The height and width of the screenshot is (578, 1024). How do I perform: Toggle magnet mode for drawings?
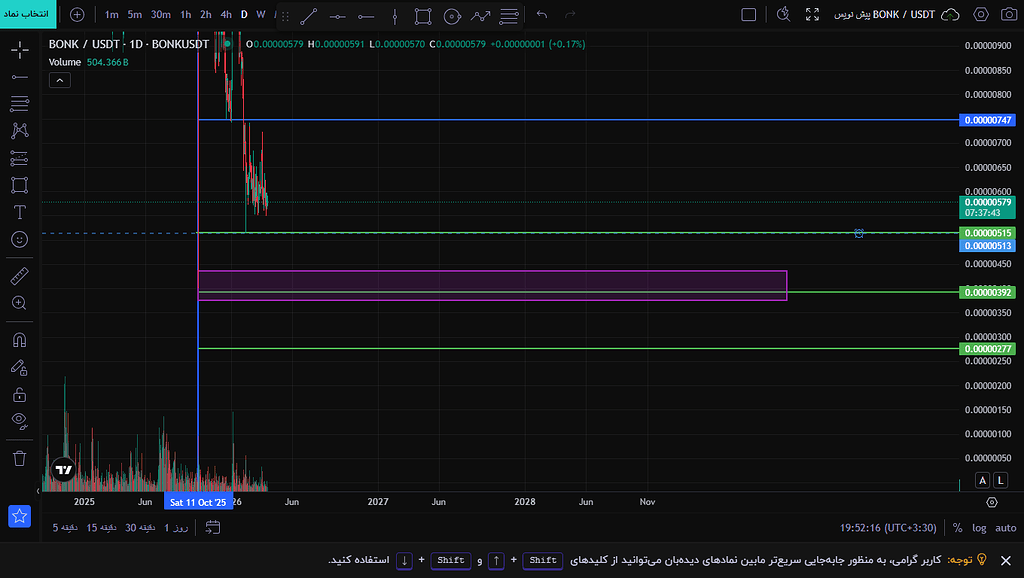[x=19, y=340]
